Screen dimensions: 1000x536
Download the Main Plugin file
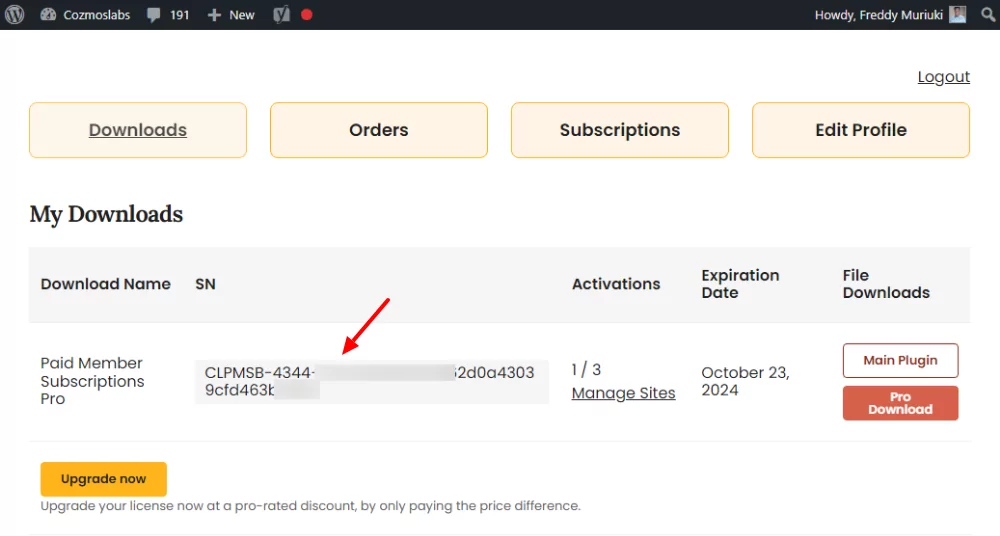coord(900,361)
